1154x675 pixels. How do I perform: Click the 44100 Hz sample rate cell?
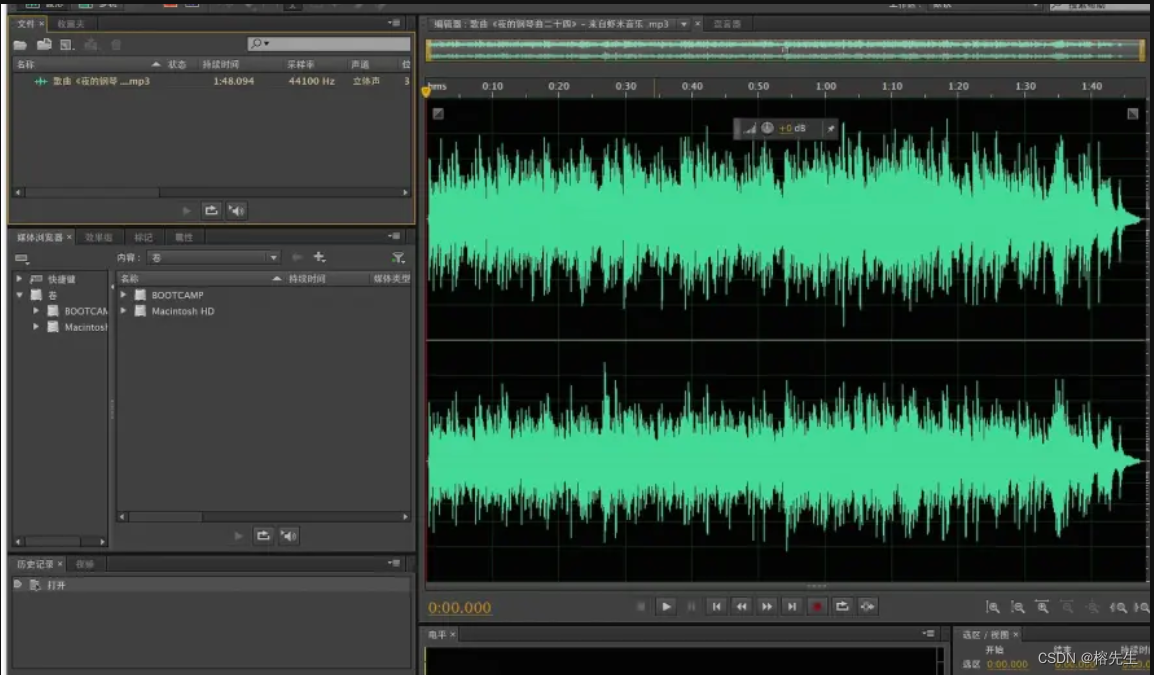pyautogui.click(x=311, y=81)
